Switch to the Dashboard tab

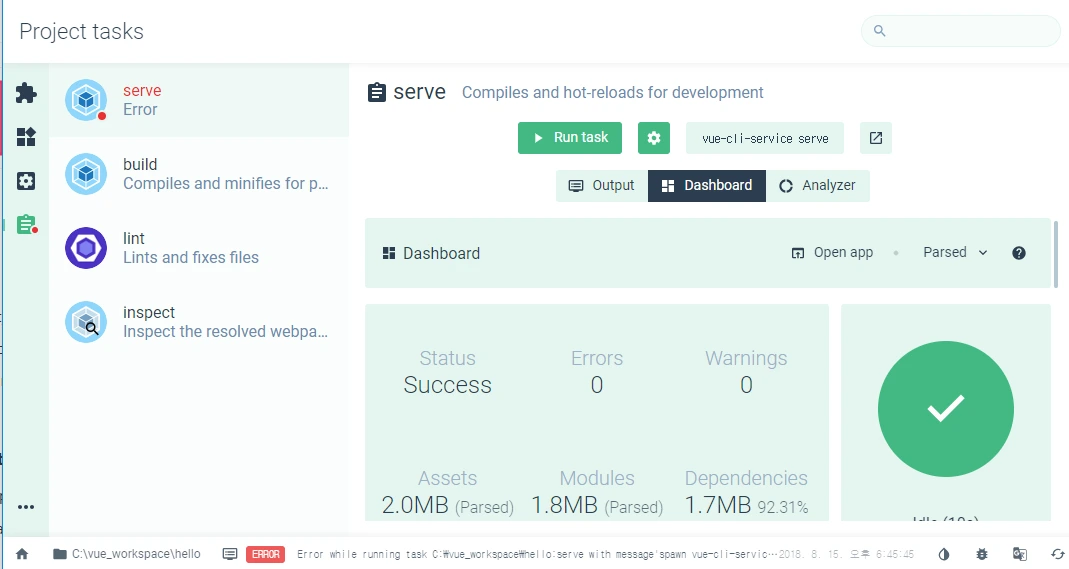707,185
